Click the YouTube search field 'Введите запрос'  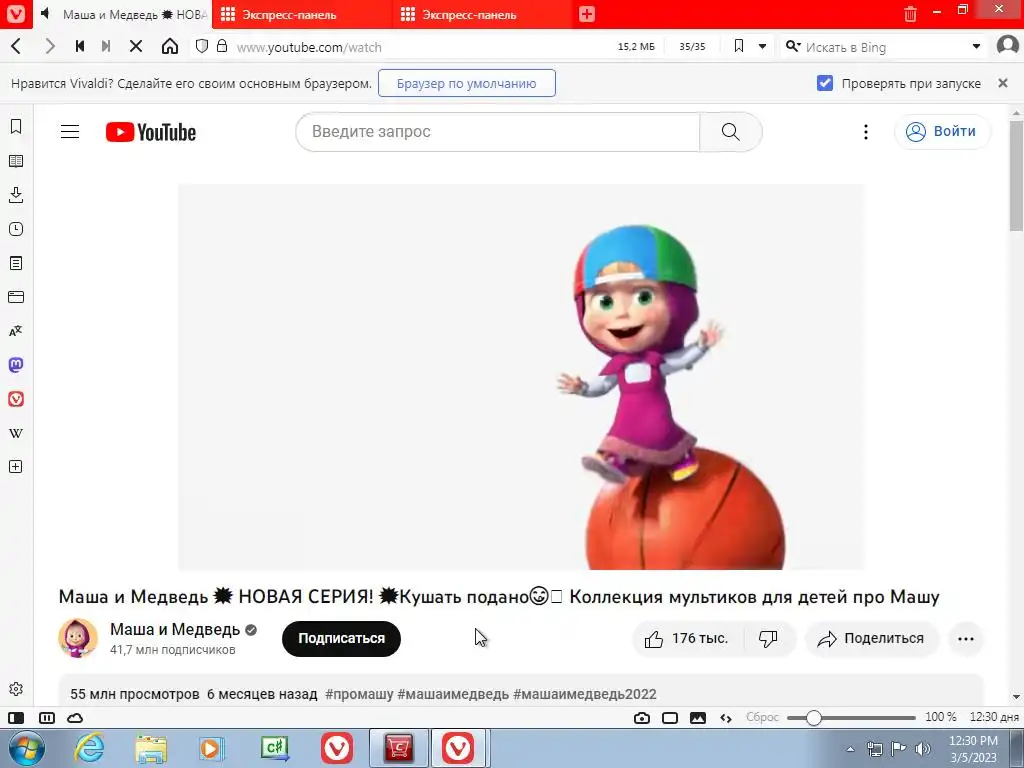coord(498,132)
